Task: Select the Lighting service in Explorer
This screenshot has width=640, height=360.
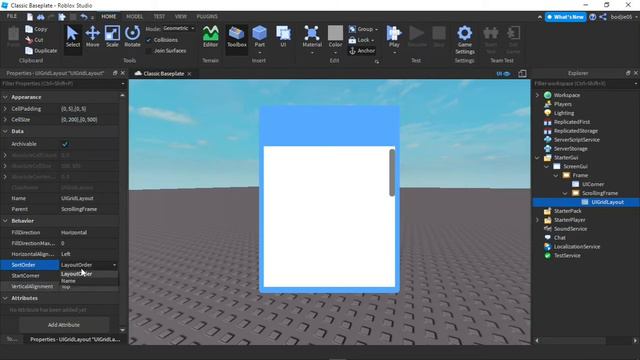Action: click(x=564, y=113)
